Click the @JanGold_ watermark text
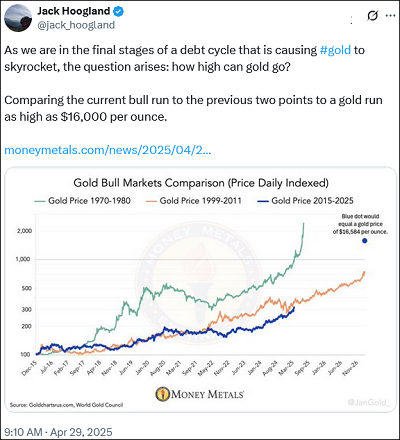Viewport: 400px width, 440px height. 368,402
